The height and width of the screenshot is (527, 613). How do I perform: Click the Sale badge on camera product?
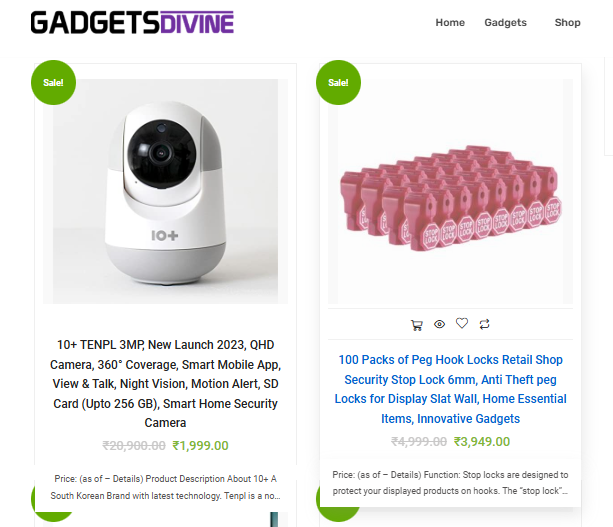point(54,82)
